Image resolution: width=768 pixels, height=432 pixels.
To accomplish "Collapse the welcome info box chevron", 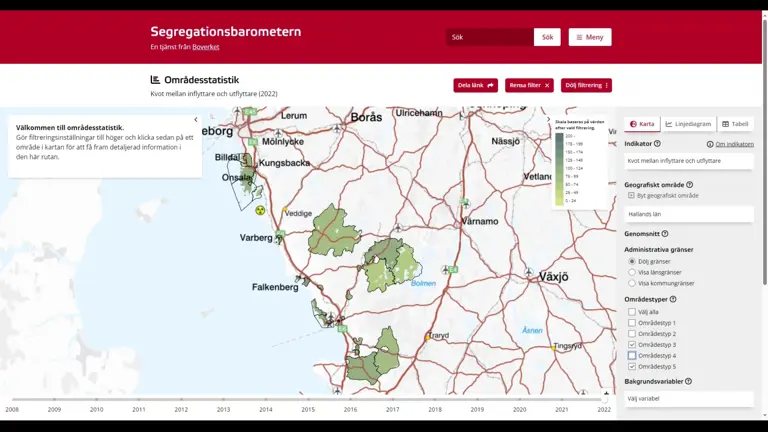I will (196, 120).
